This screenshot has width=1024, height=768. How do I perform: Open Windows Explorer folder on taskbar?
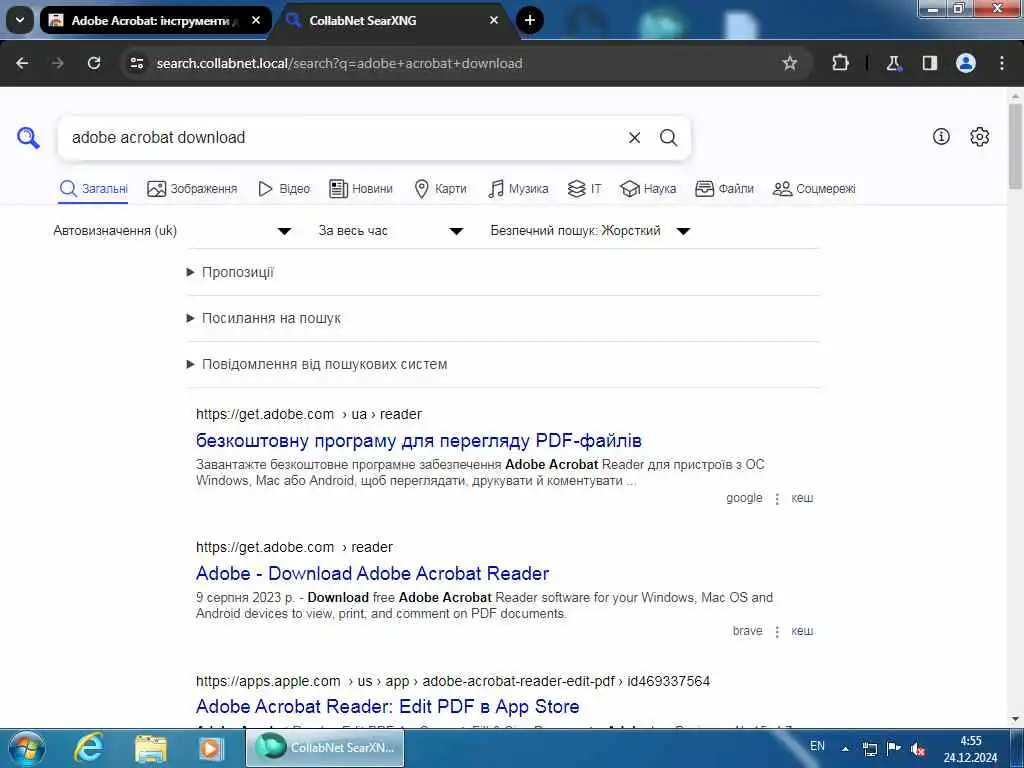point(151,748)
